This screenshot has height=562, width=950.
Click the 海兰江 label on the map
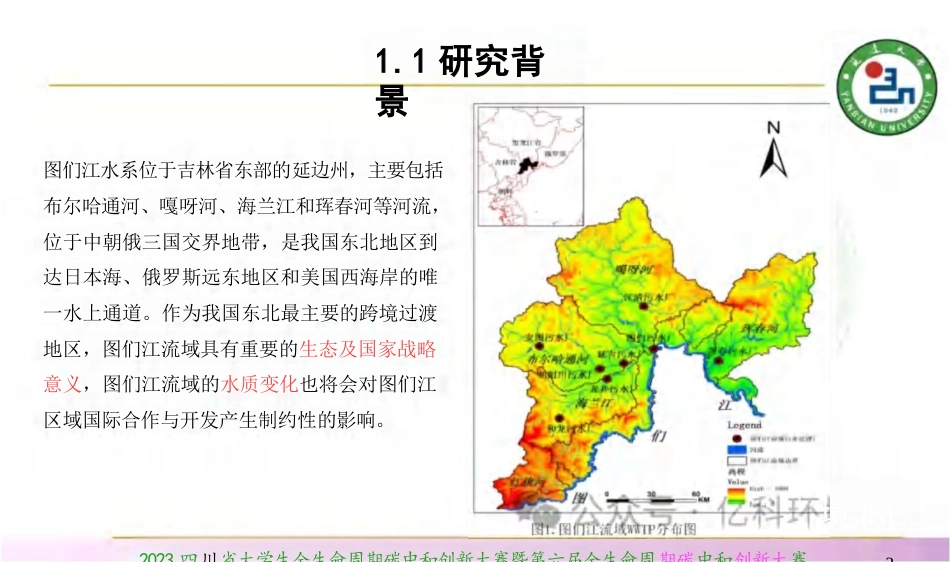[594, 403]
